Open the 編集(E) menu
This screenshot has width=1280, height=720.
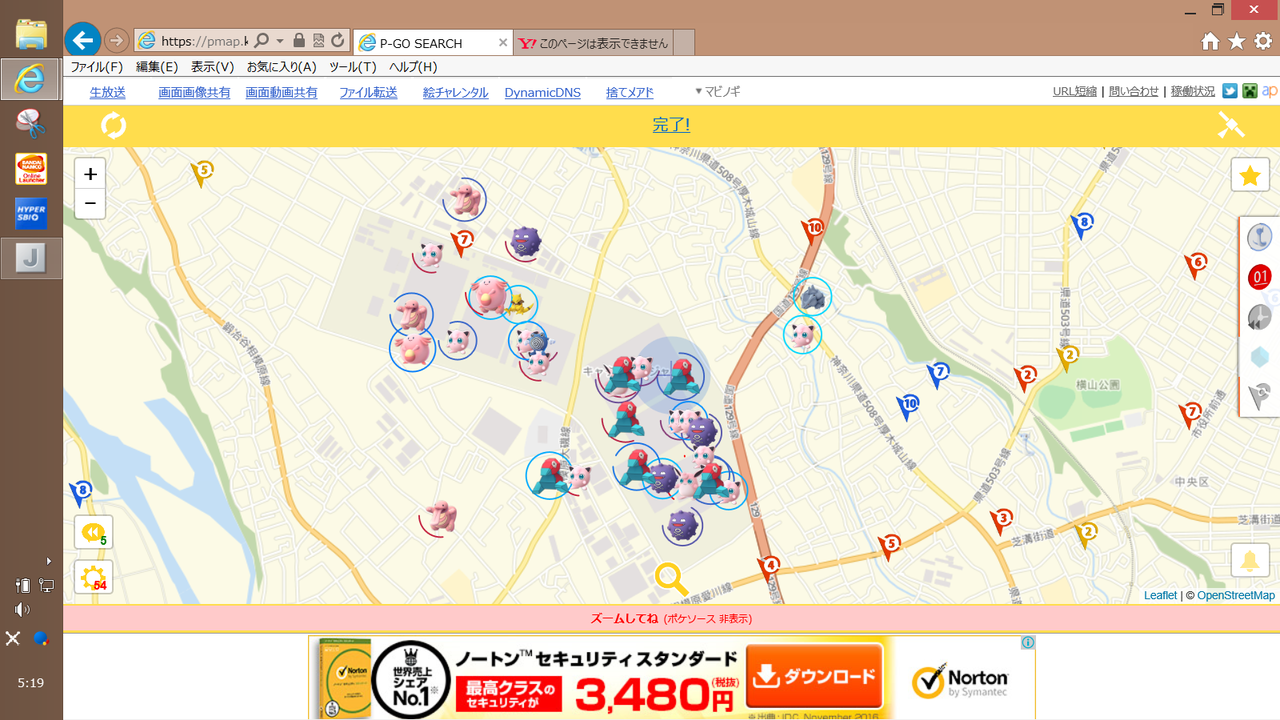157,67
